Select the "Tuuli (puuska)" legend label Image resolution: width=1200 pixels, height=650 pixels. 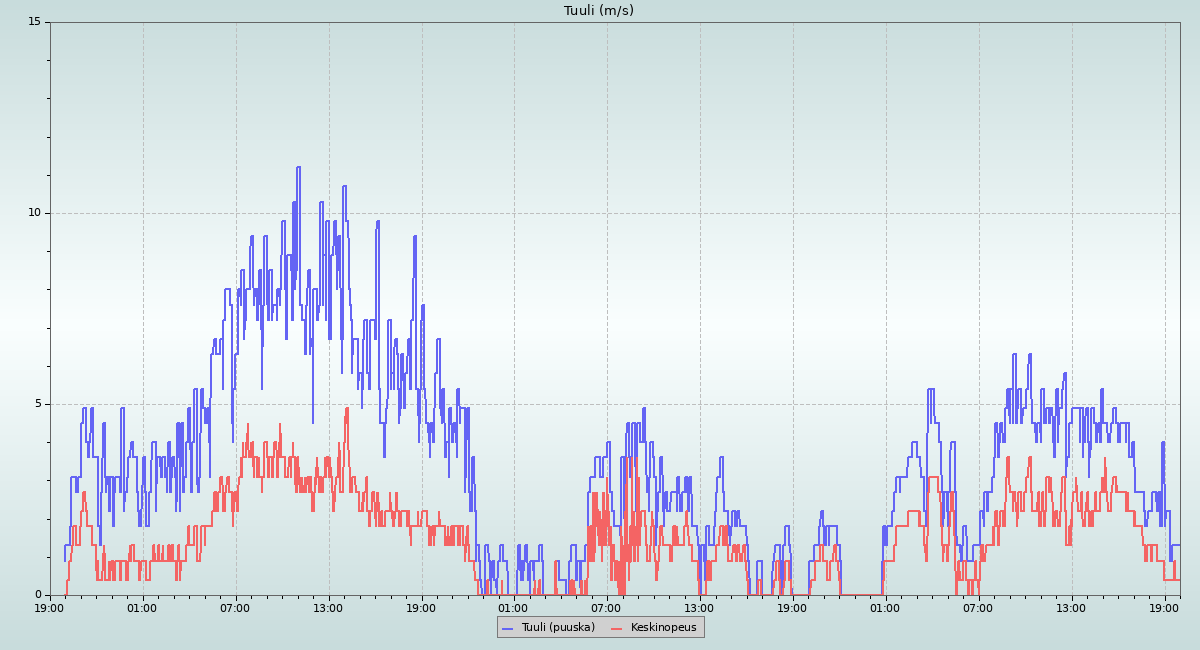[x=557, y=628]
